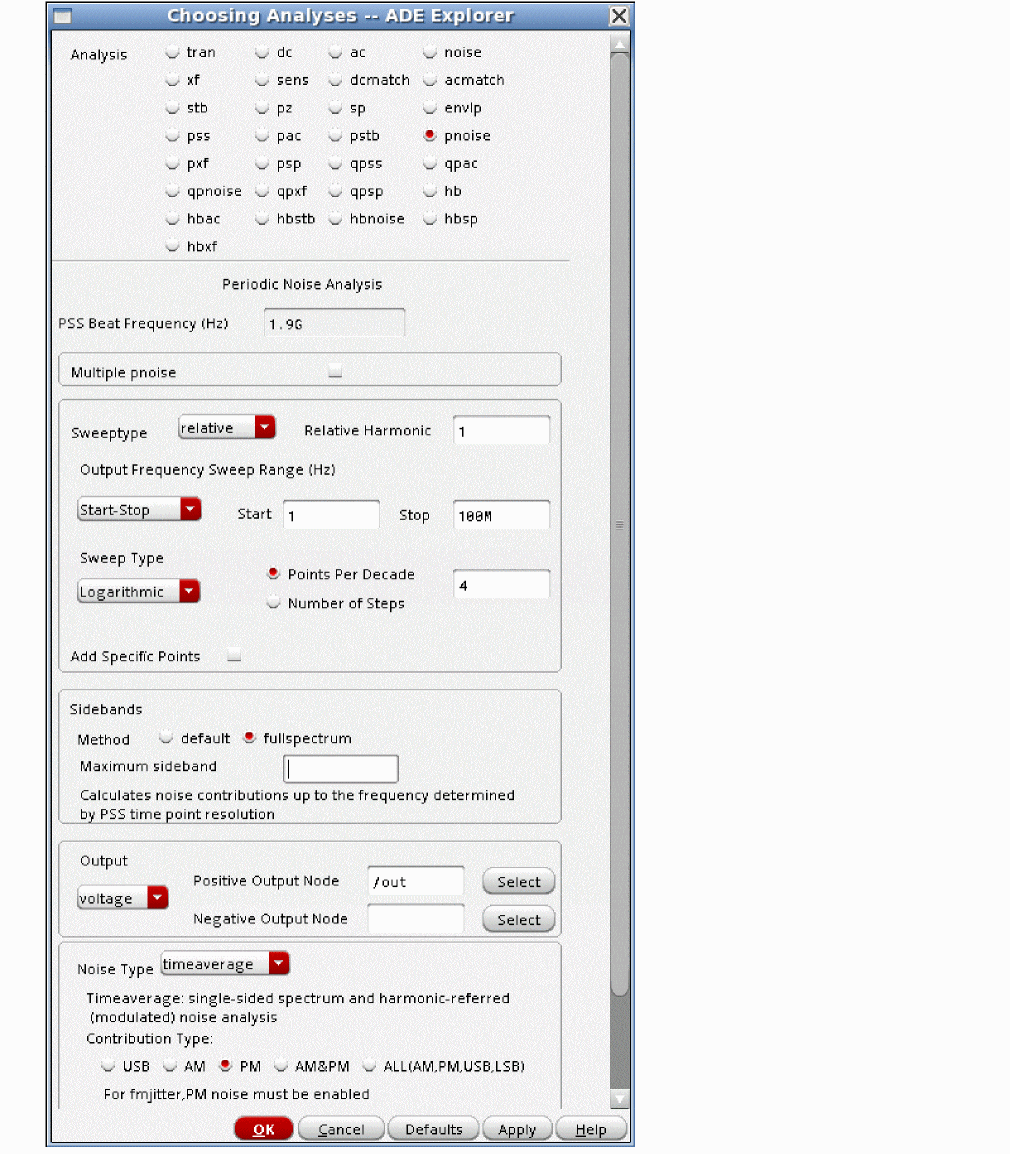This screenshot has width=1010, height=1154.
Task: Select AM contribution type
Action: tap(170, 1066)
